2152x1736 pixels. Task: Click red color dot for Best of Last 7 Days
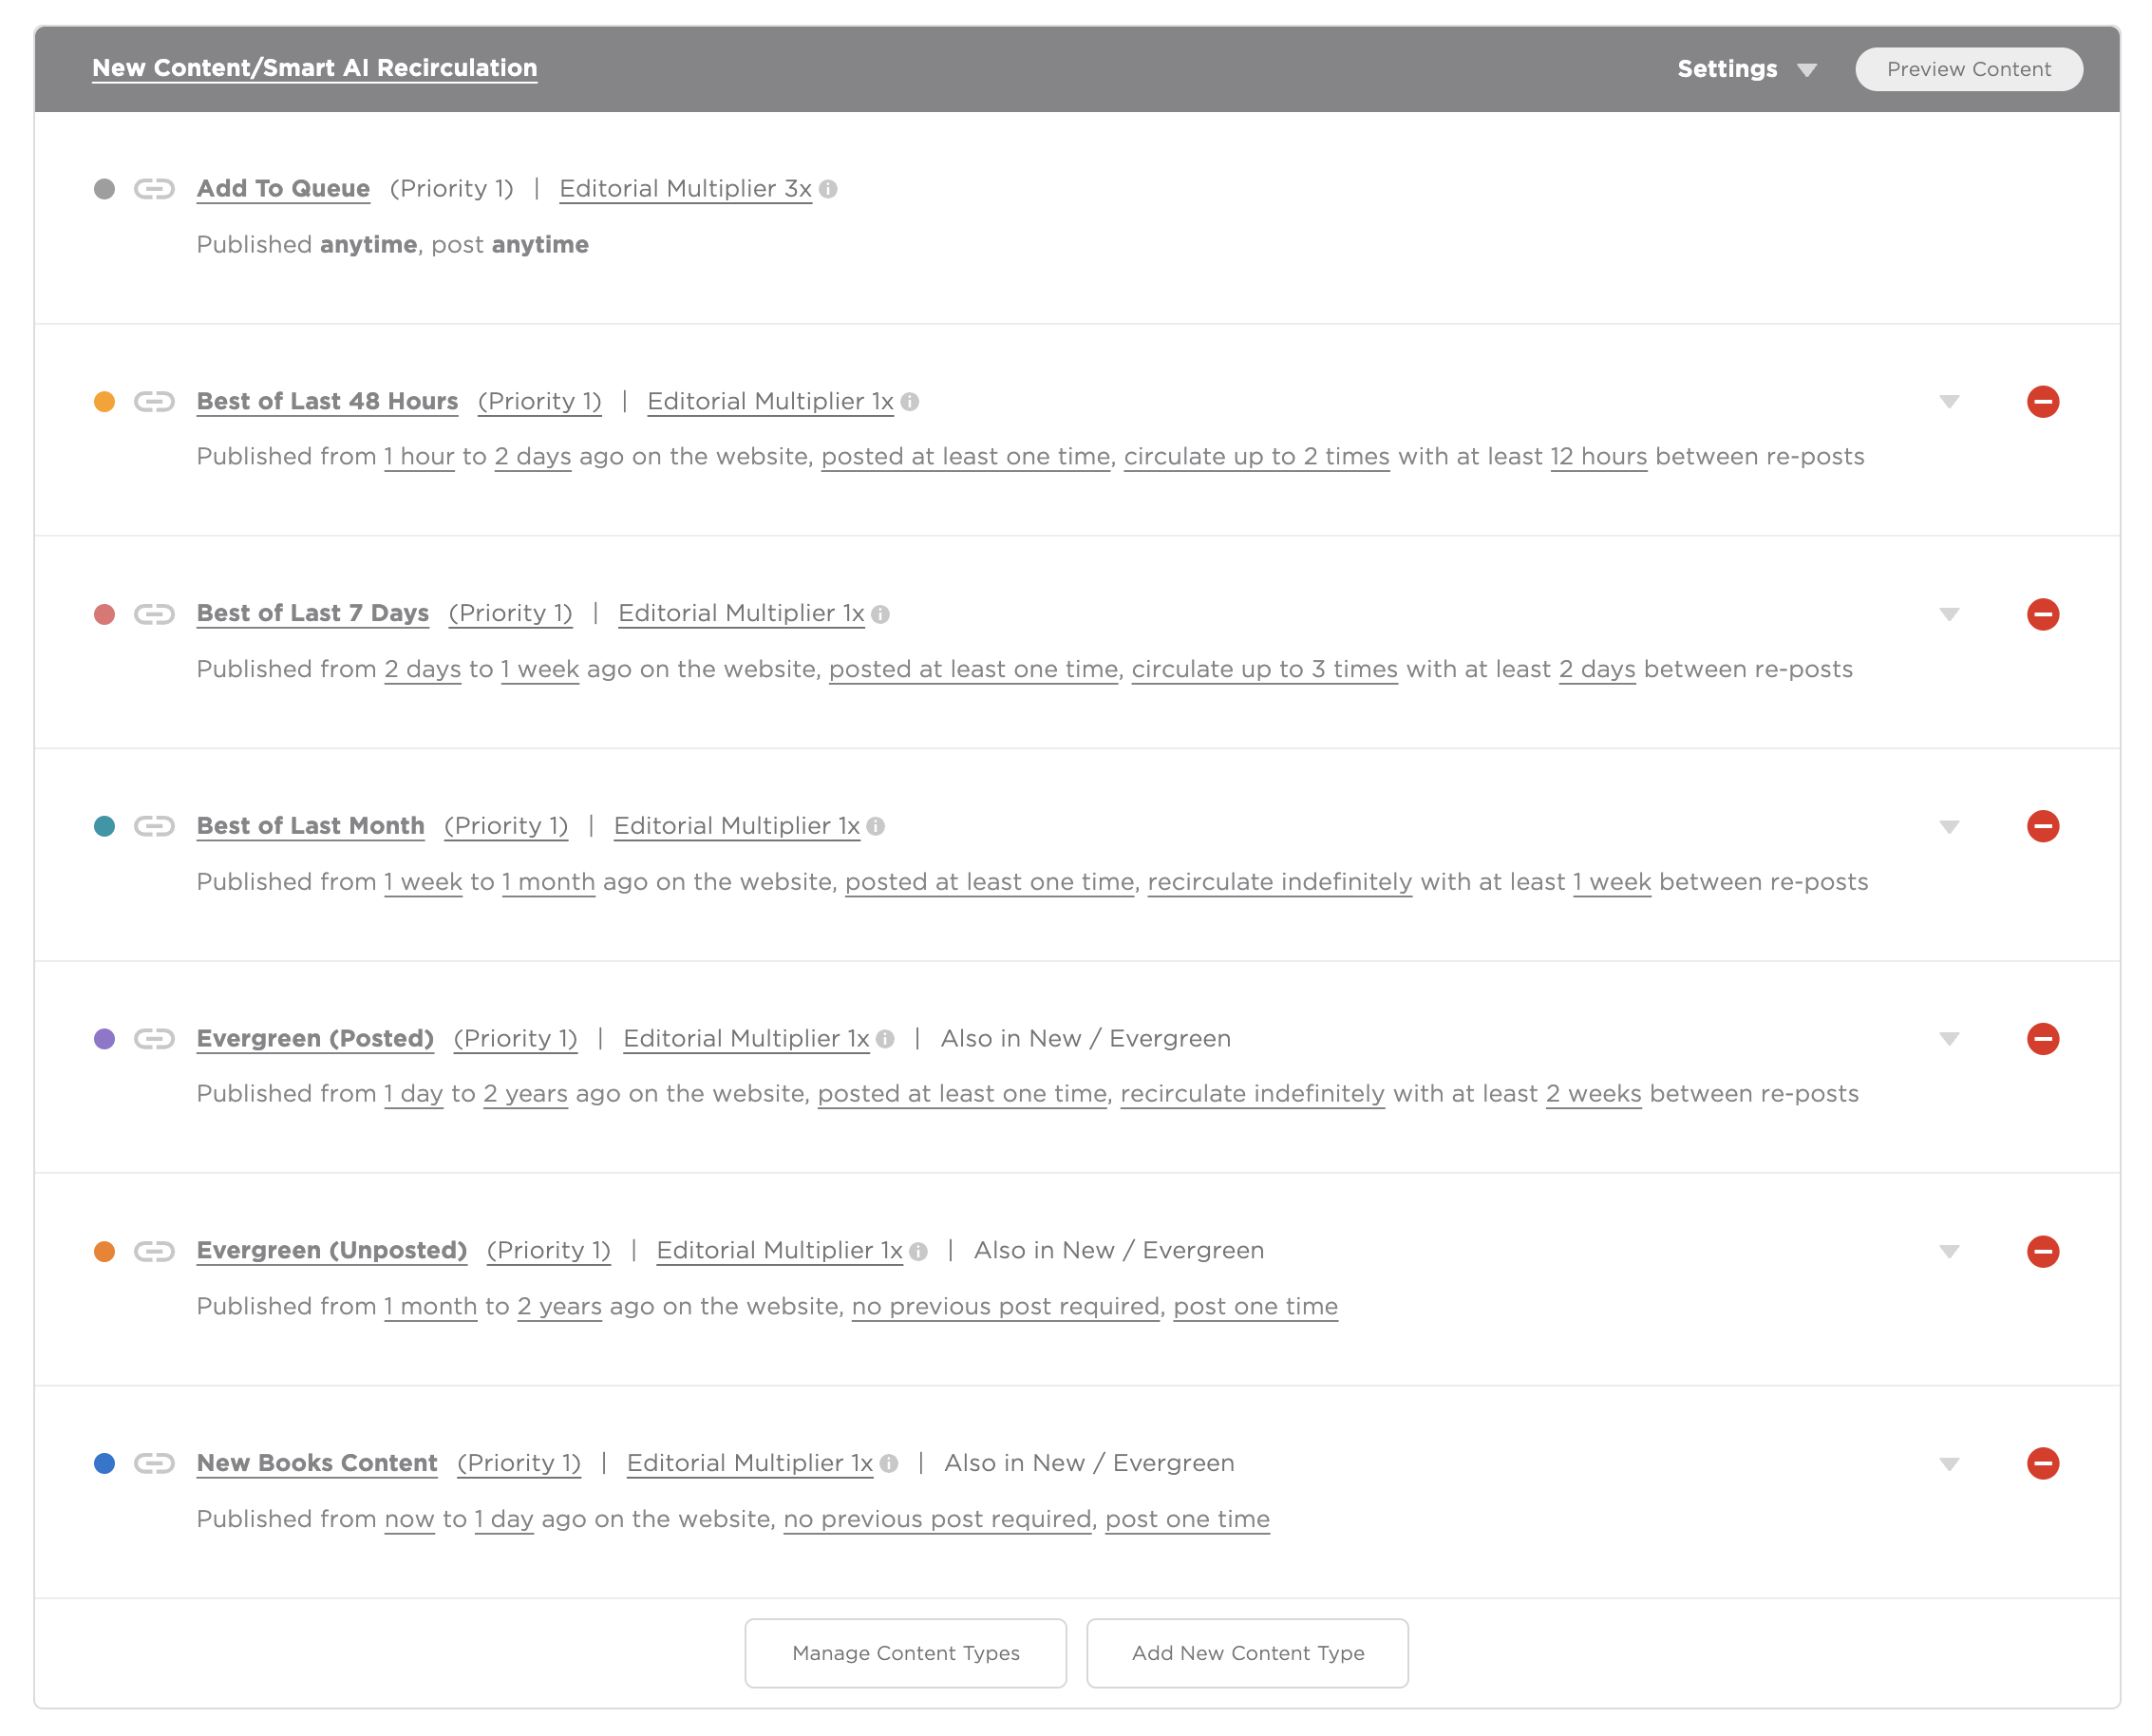click(x=104, y=614)
